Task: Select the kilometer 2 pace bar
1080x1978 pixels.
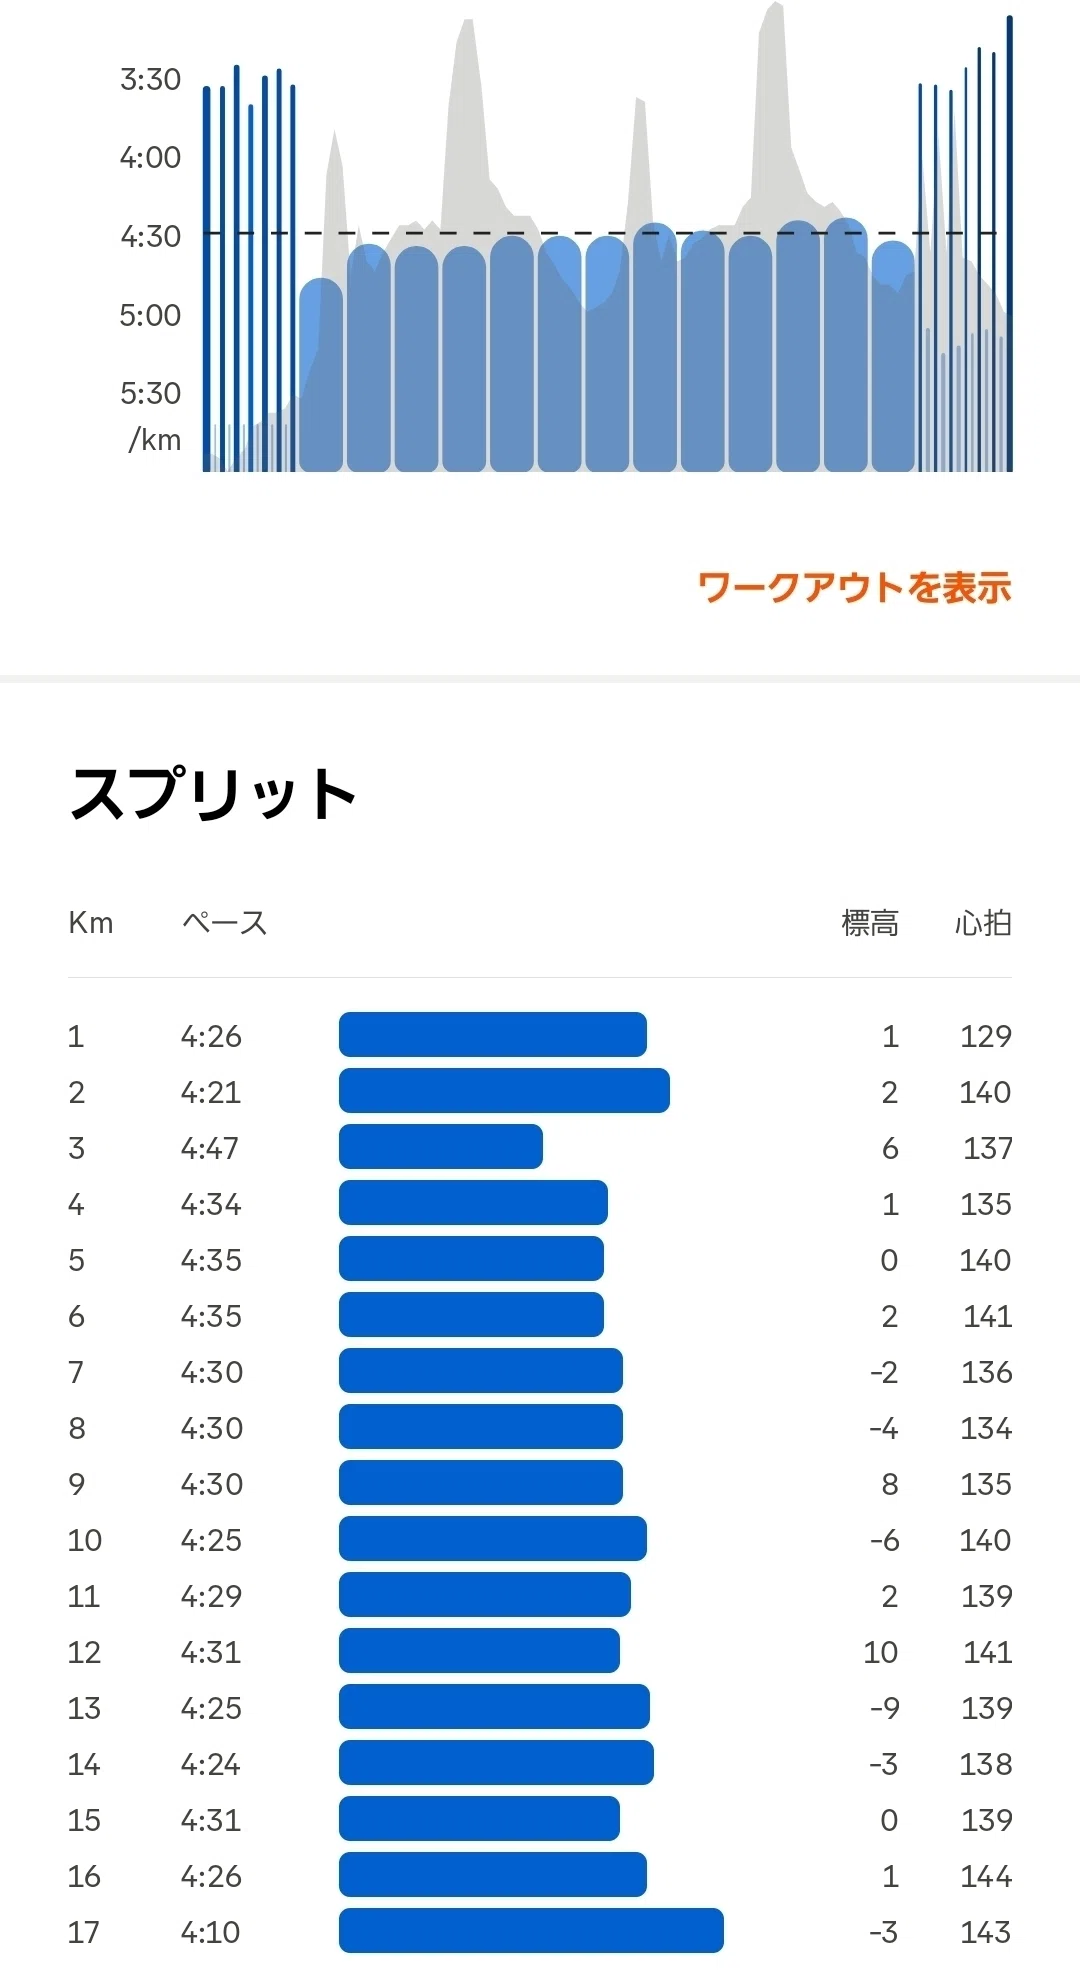Action: (x=504, y=1090)
